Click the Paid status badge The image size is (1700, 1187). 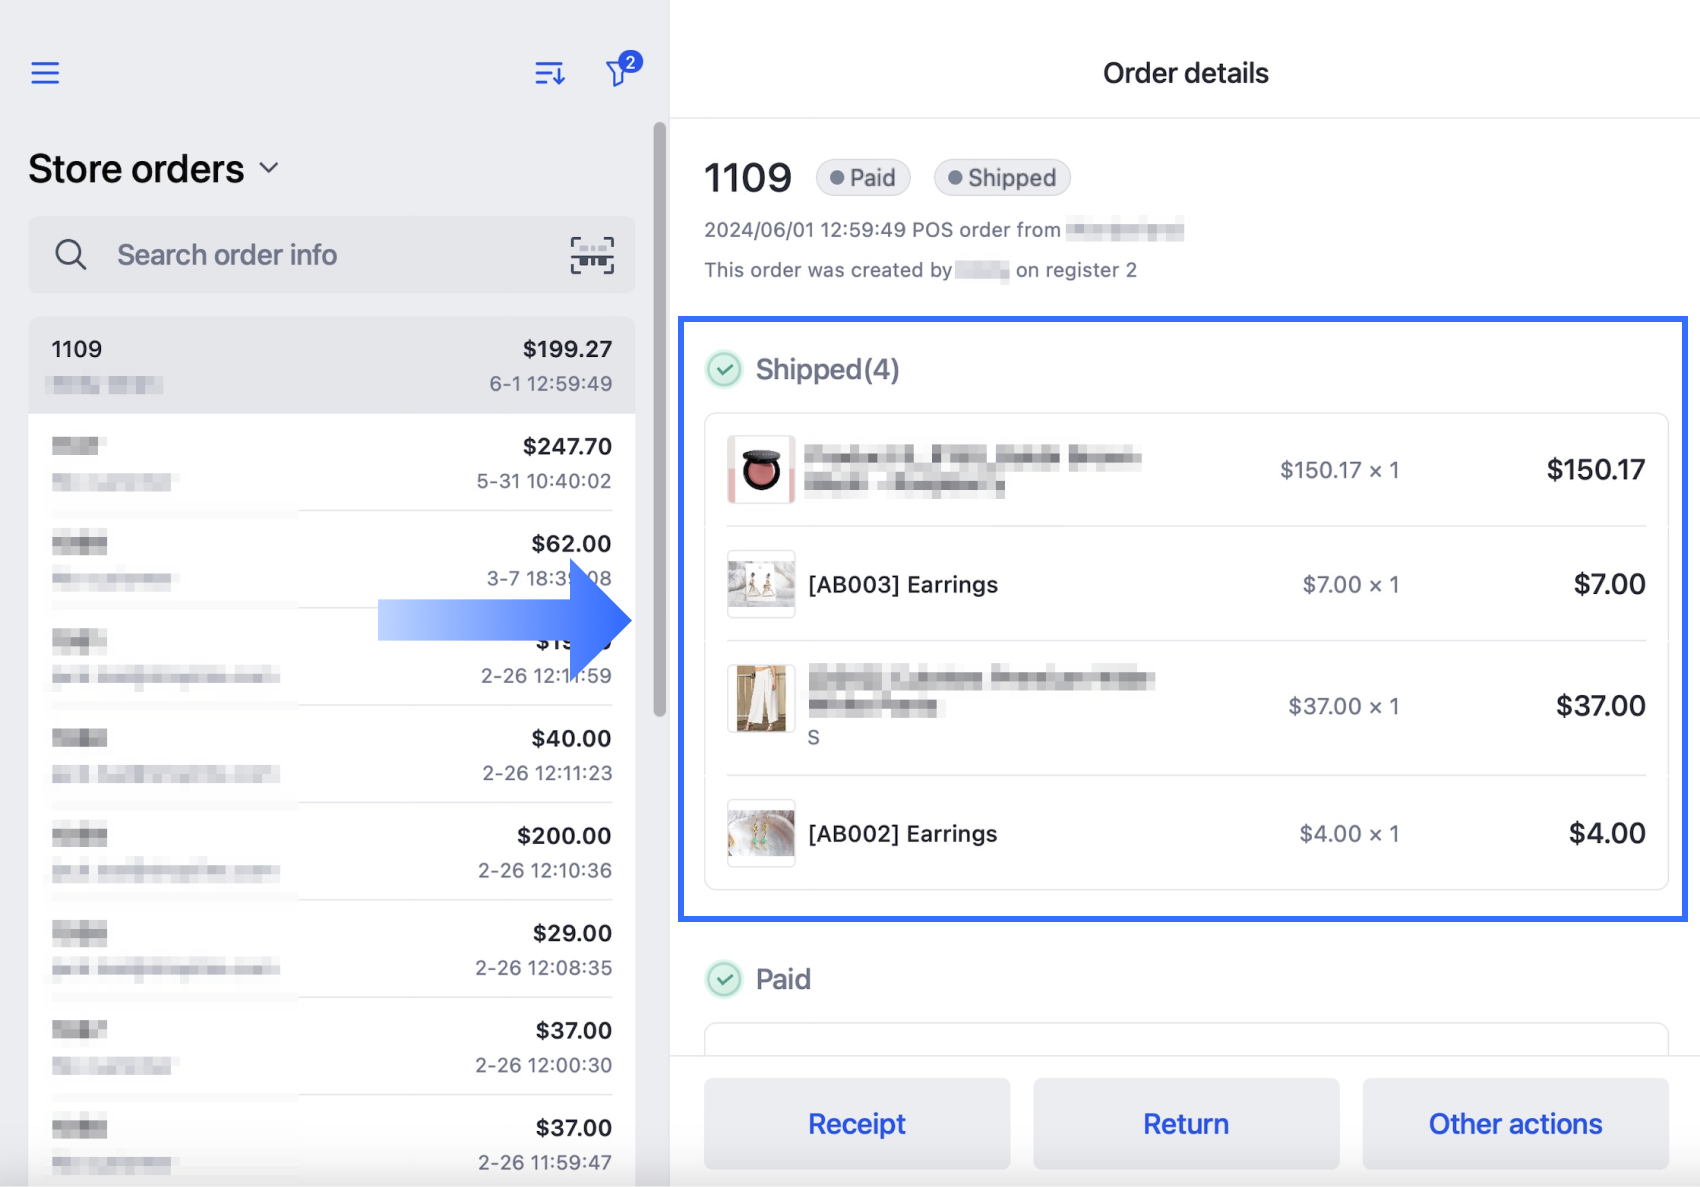[x=863, y=178]
